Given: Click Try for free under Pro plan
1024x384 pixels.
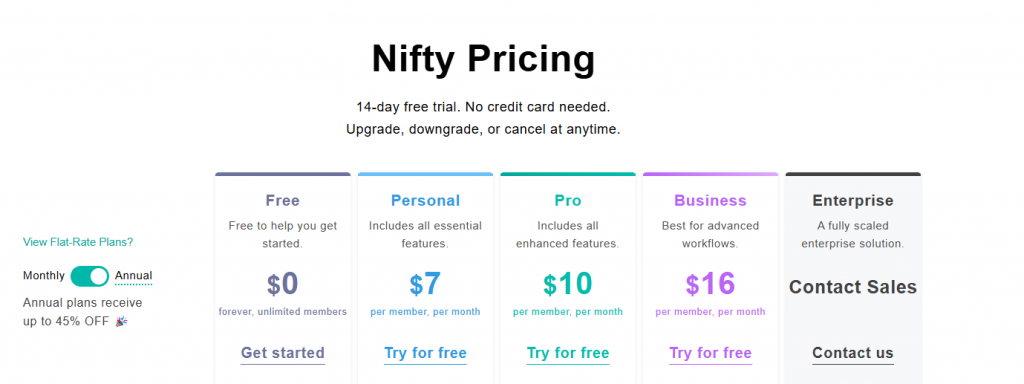Looking at the screenshot, I should [x=568, y=353].
